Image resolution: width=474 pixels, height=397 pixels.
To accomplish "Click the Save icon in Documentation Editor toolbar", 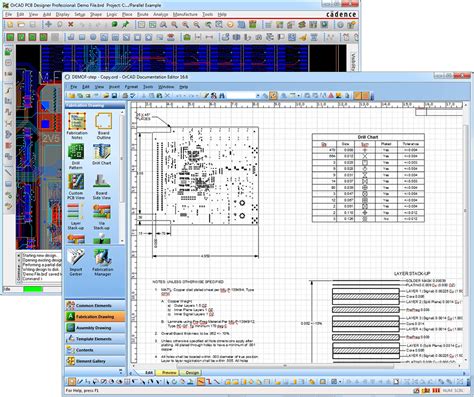I will point(114,96).
